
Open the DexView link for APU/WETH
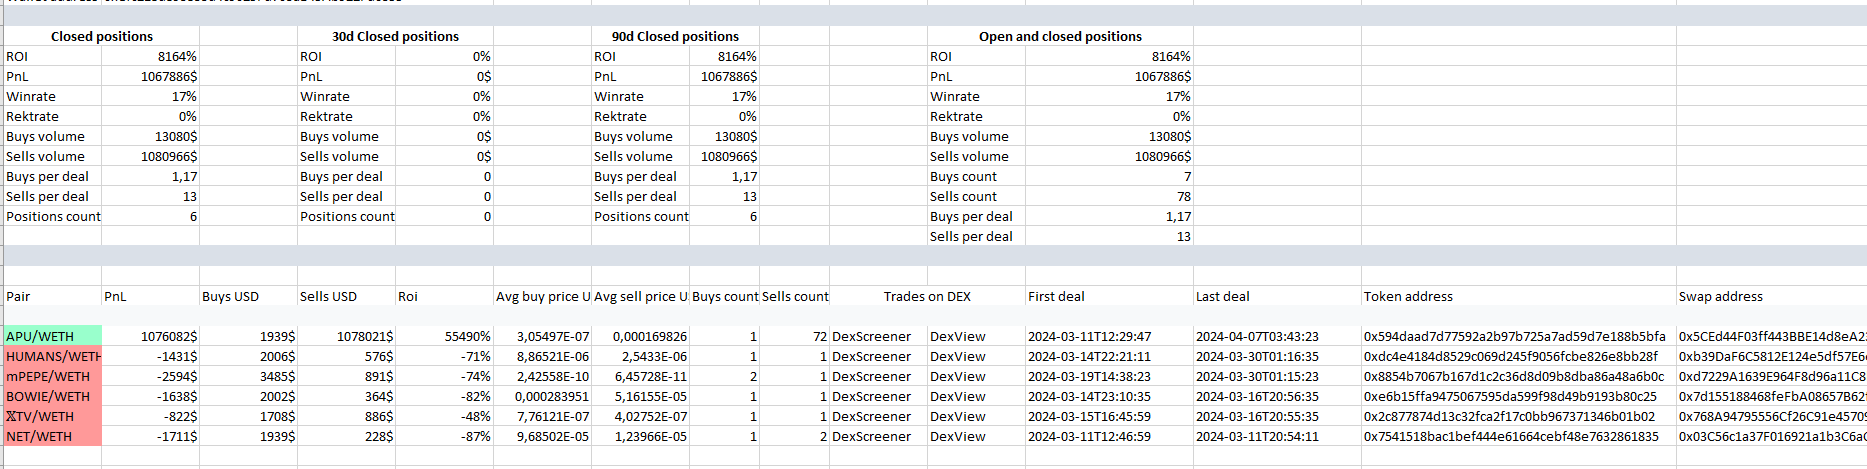tap(957, 337)
